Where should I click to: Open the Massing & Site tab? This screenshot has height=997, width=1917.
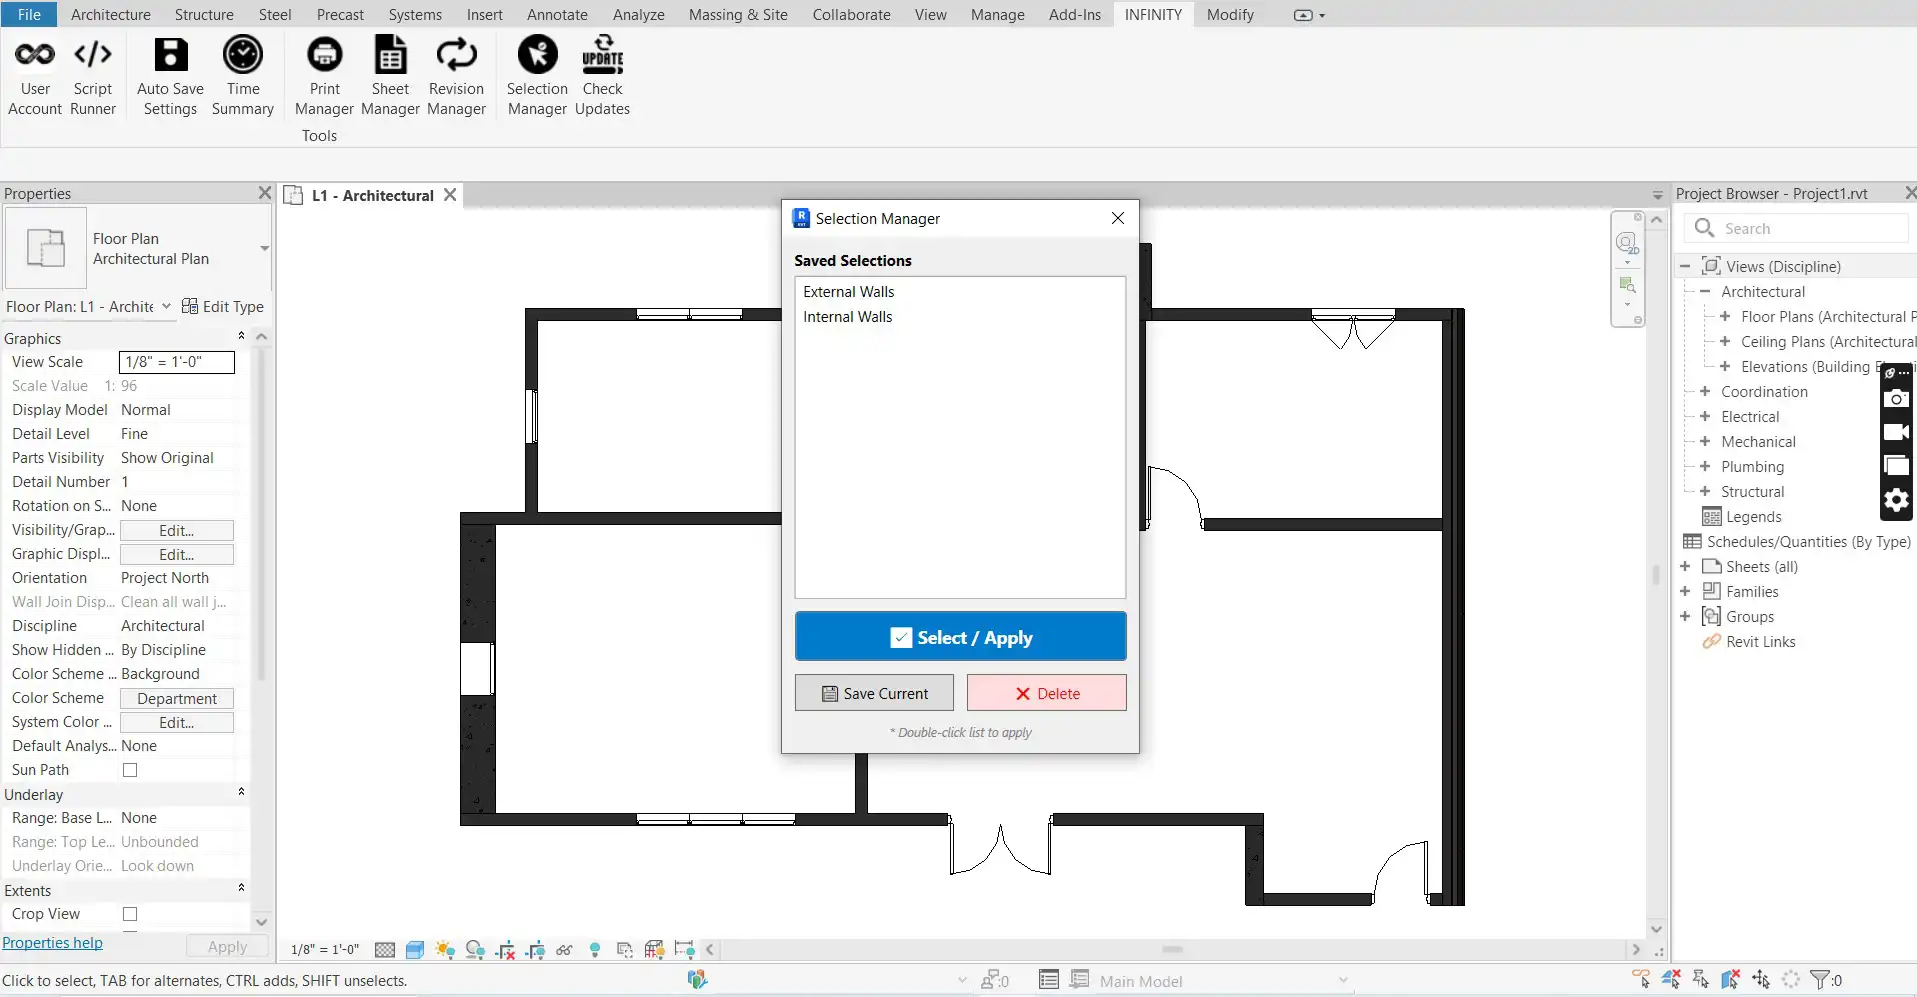point(737,15)
